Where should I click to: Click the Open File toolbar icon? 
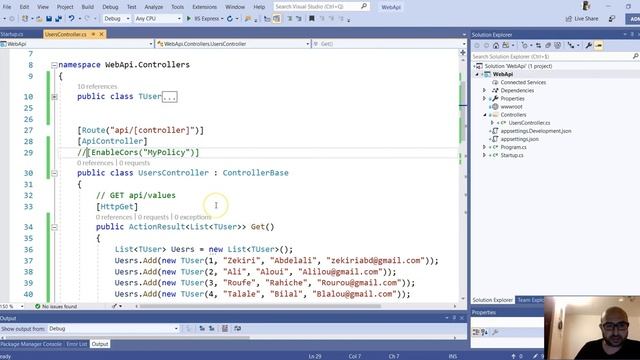pyautogui.click(x=39, y=19)
